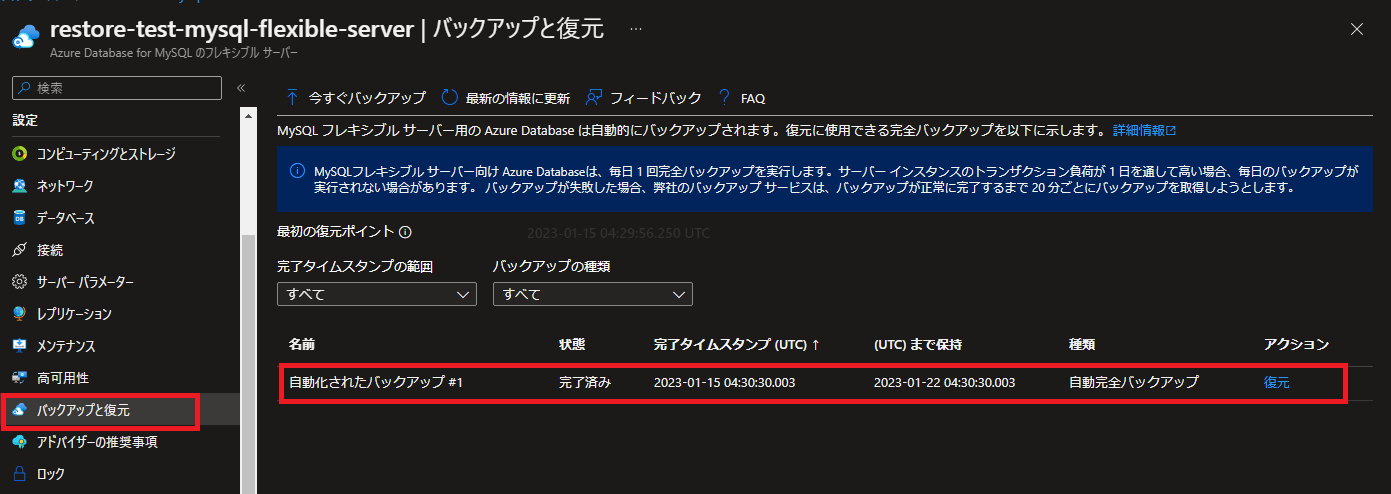Click the 設定 section heading

[x=24, y=120]
